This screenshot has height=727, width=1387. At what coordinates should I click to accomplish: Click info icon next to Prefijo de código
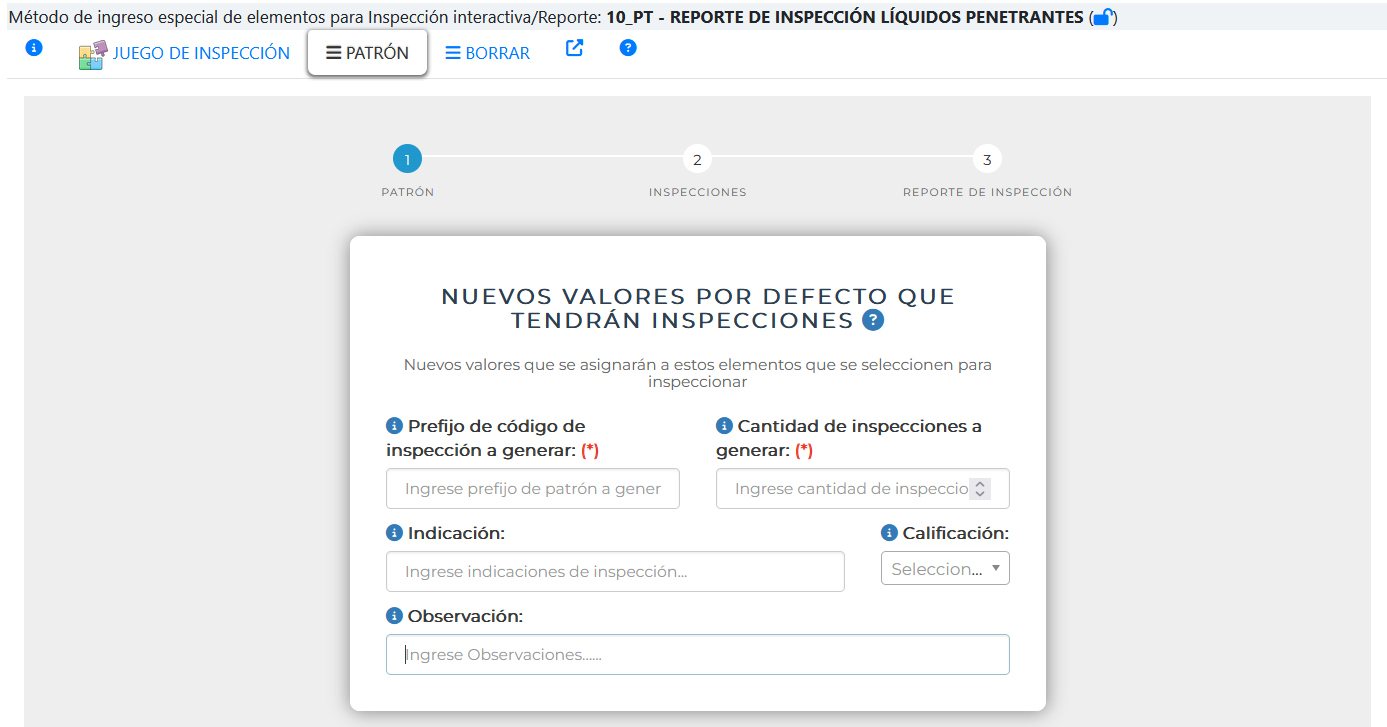point(395,426)
